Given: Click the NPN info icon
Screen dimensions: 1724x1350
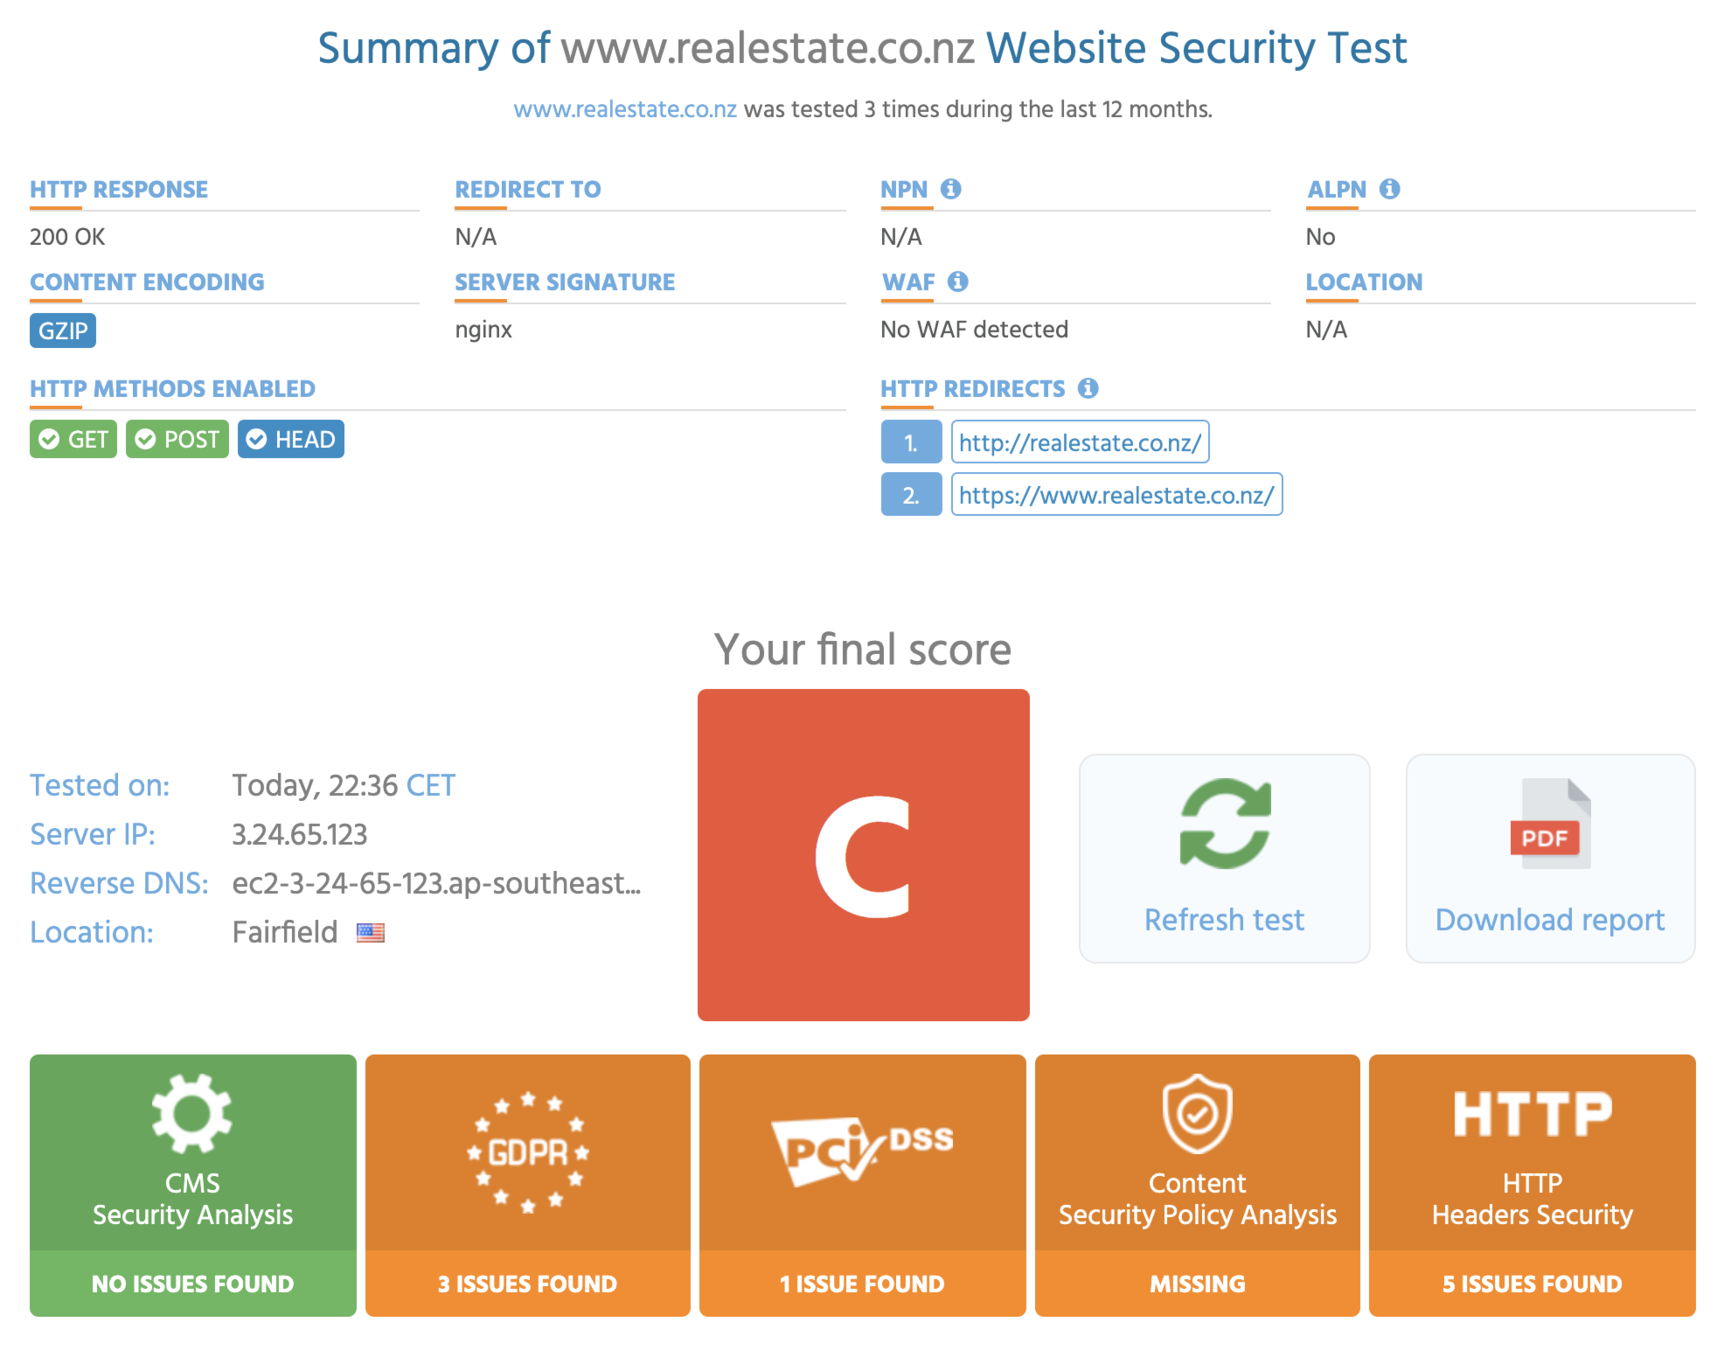Looking at the screenshot, I should [x=951, y=188].
